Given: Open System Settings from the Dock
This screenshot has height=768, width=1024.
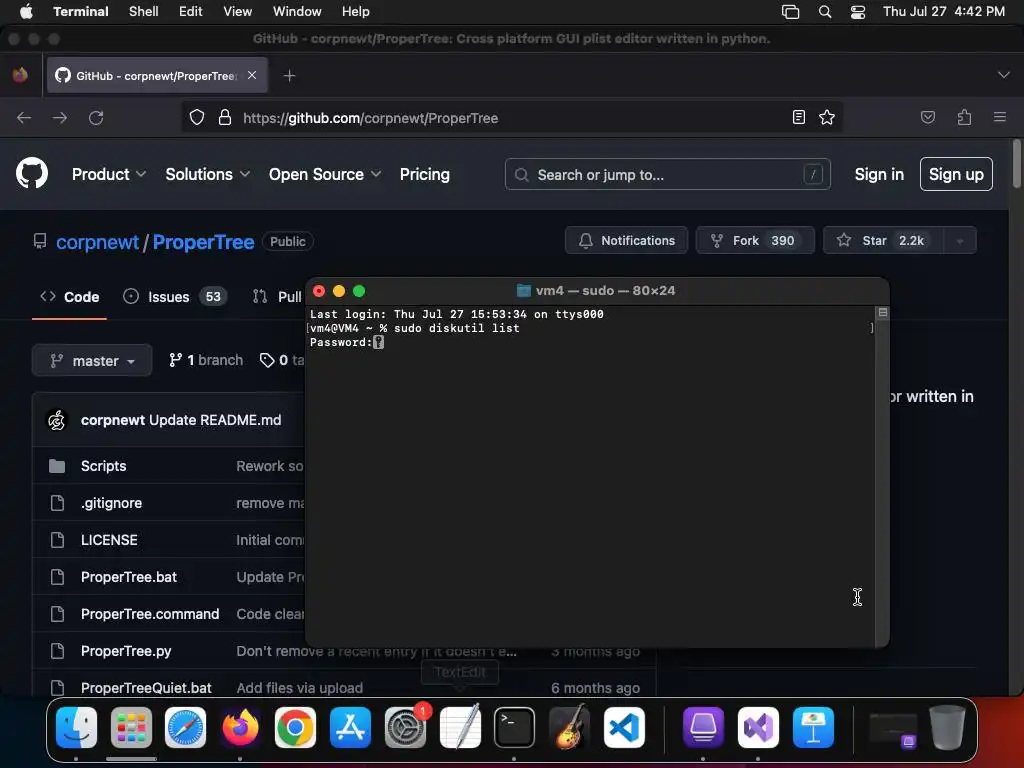Looking at the screenshot, I should pyautogui.click(x=405, y=727).
